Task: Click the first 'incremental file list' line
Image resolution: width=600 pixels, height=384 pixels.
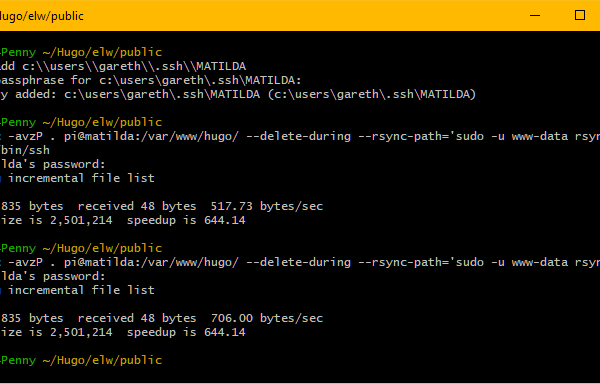Action: [x=77, y=178]
